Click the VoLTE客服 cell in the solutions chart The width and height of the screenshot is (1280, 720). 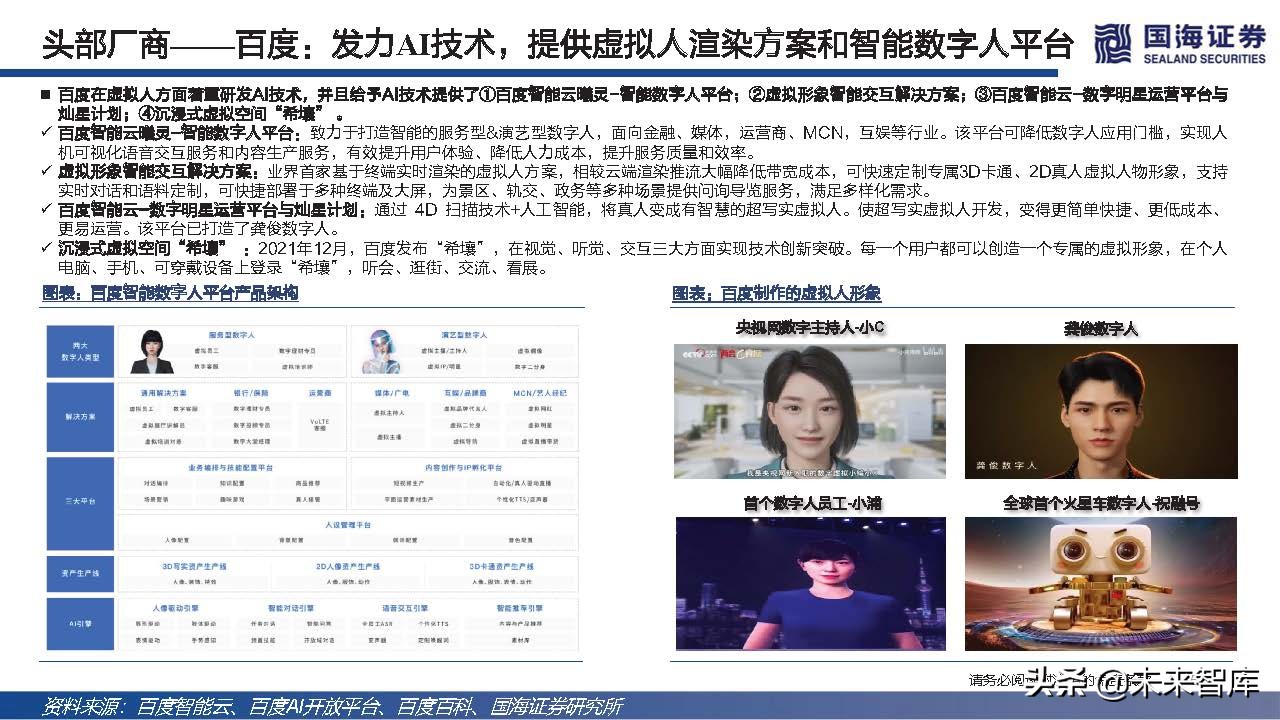320,422
